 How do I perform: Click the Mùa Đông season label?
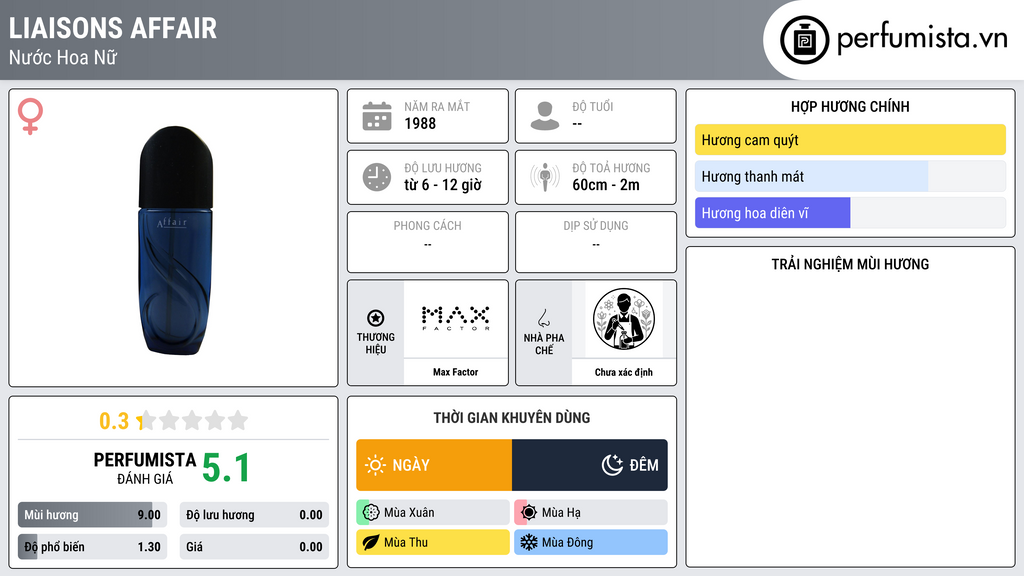[567, 542]
